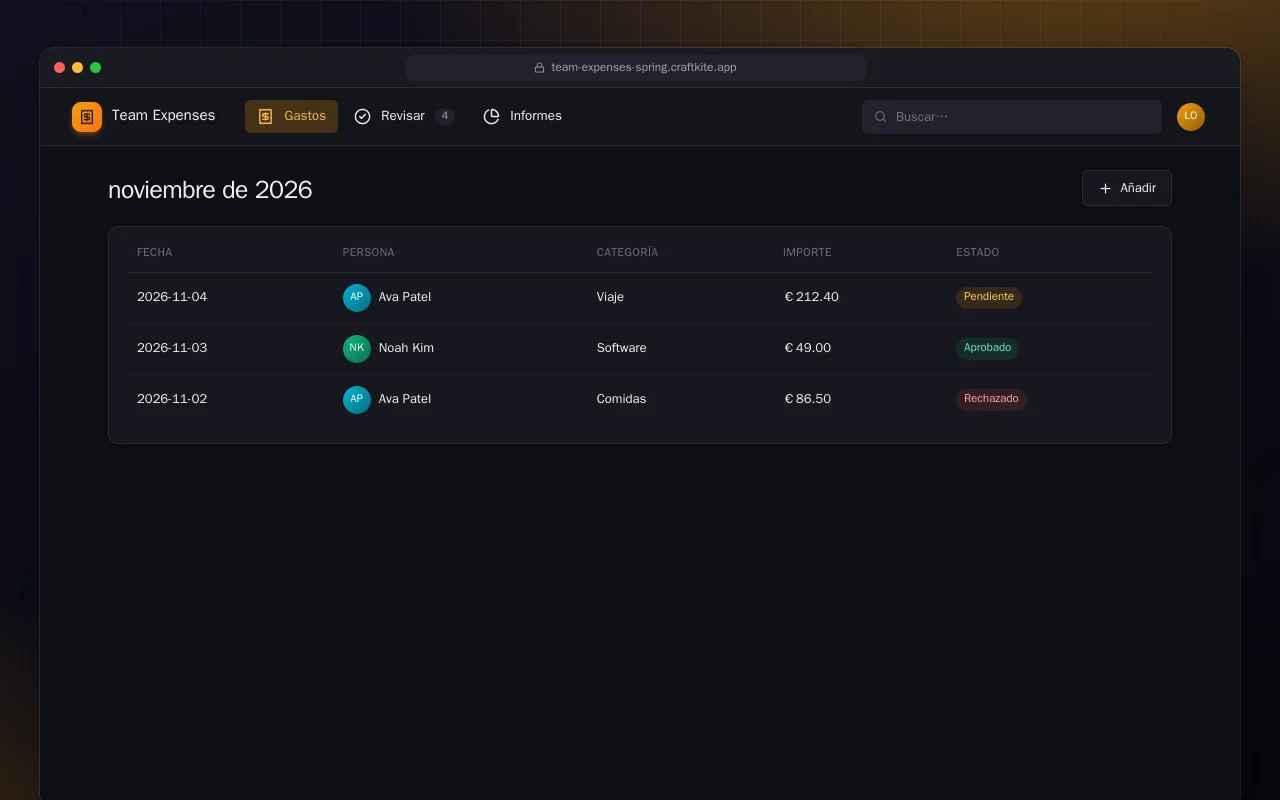Open the Gastos tab

[x=291, y=116]
